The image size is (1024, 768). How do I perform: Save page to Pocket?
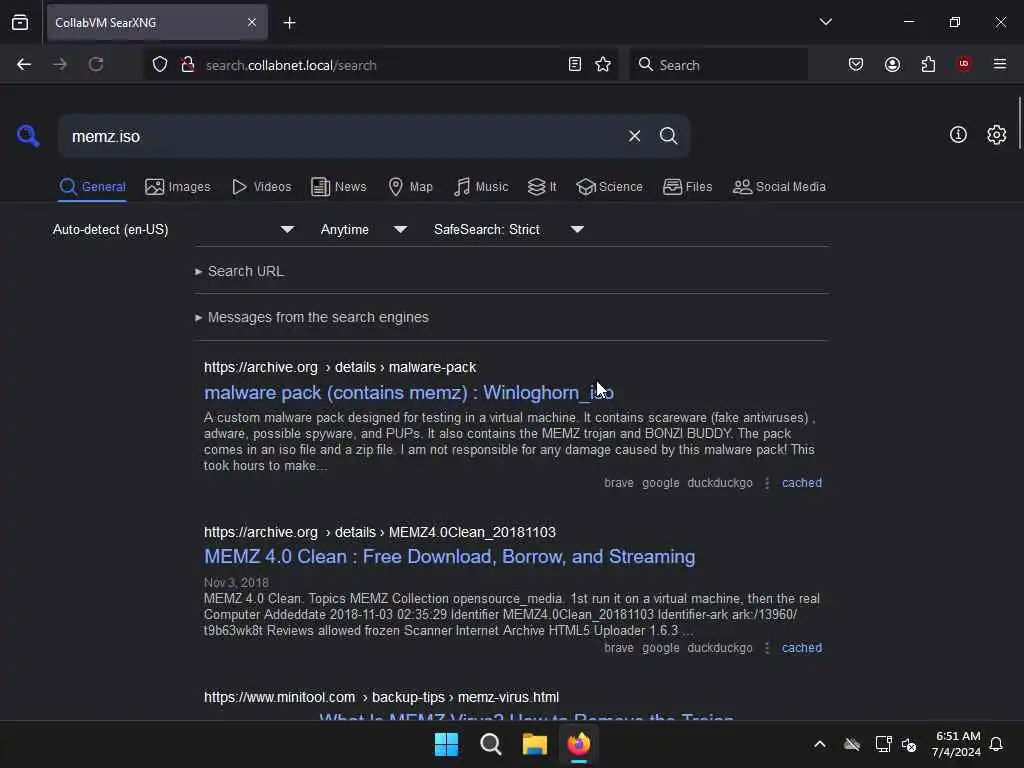(x=856, y=65)
